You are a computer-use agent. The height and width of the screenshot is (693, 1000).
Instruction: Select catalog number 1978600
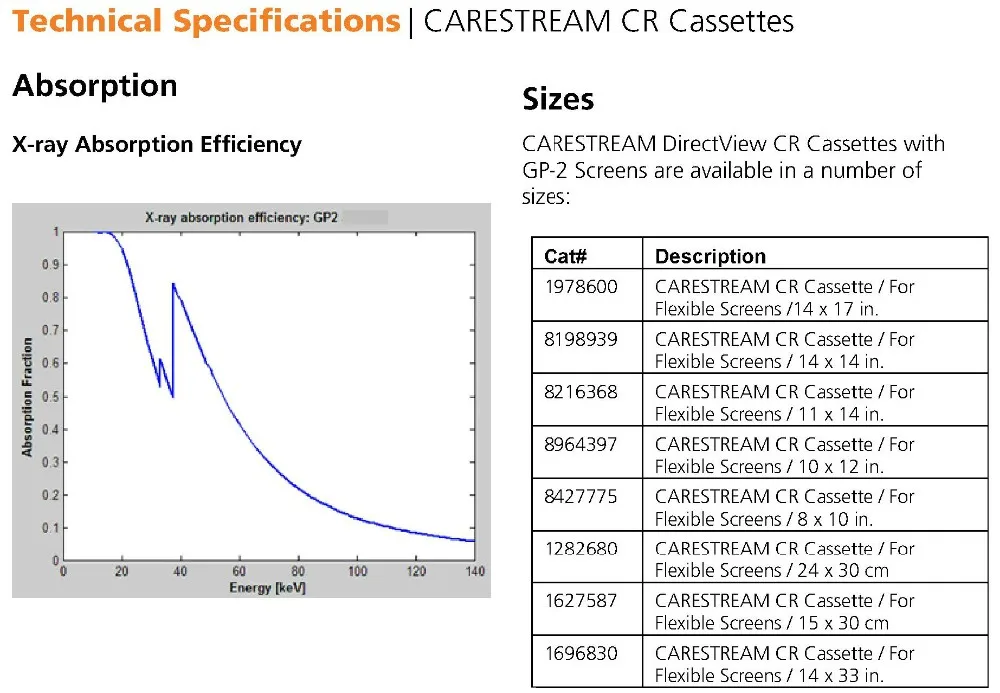click(581, 287)
